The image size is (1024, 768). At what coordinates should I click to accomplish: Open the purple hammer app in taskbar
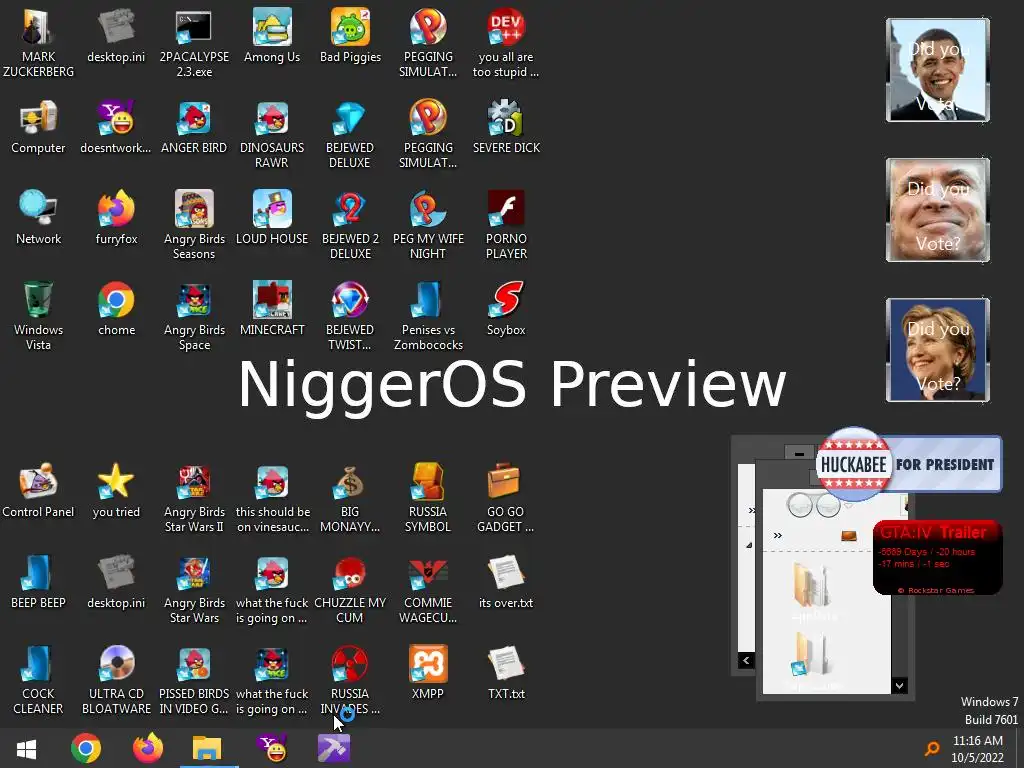[334, 748]
